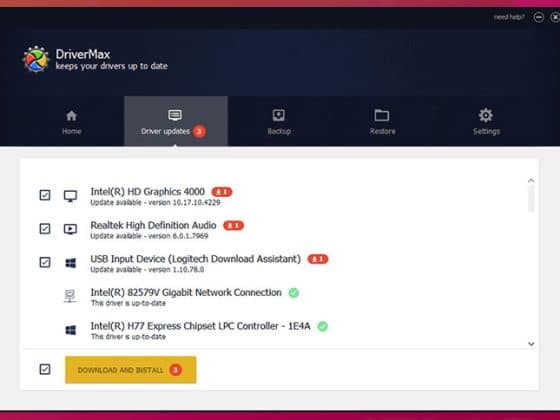Screen dimensions: 560x420
Task: Click the update version 1.10.78.0 text
Action: [147, 270]
